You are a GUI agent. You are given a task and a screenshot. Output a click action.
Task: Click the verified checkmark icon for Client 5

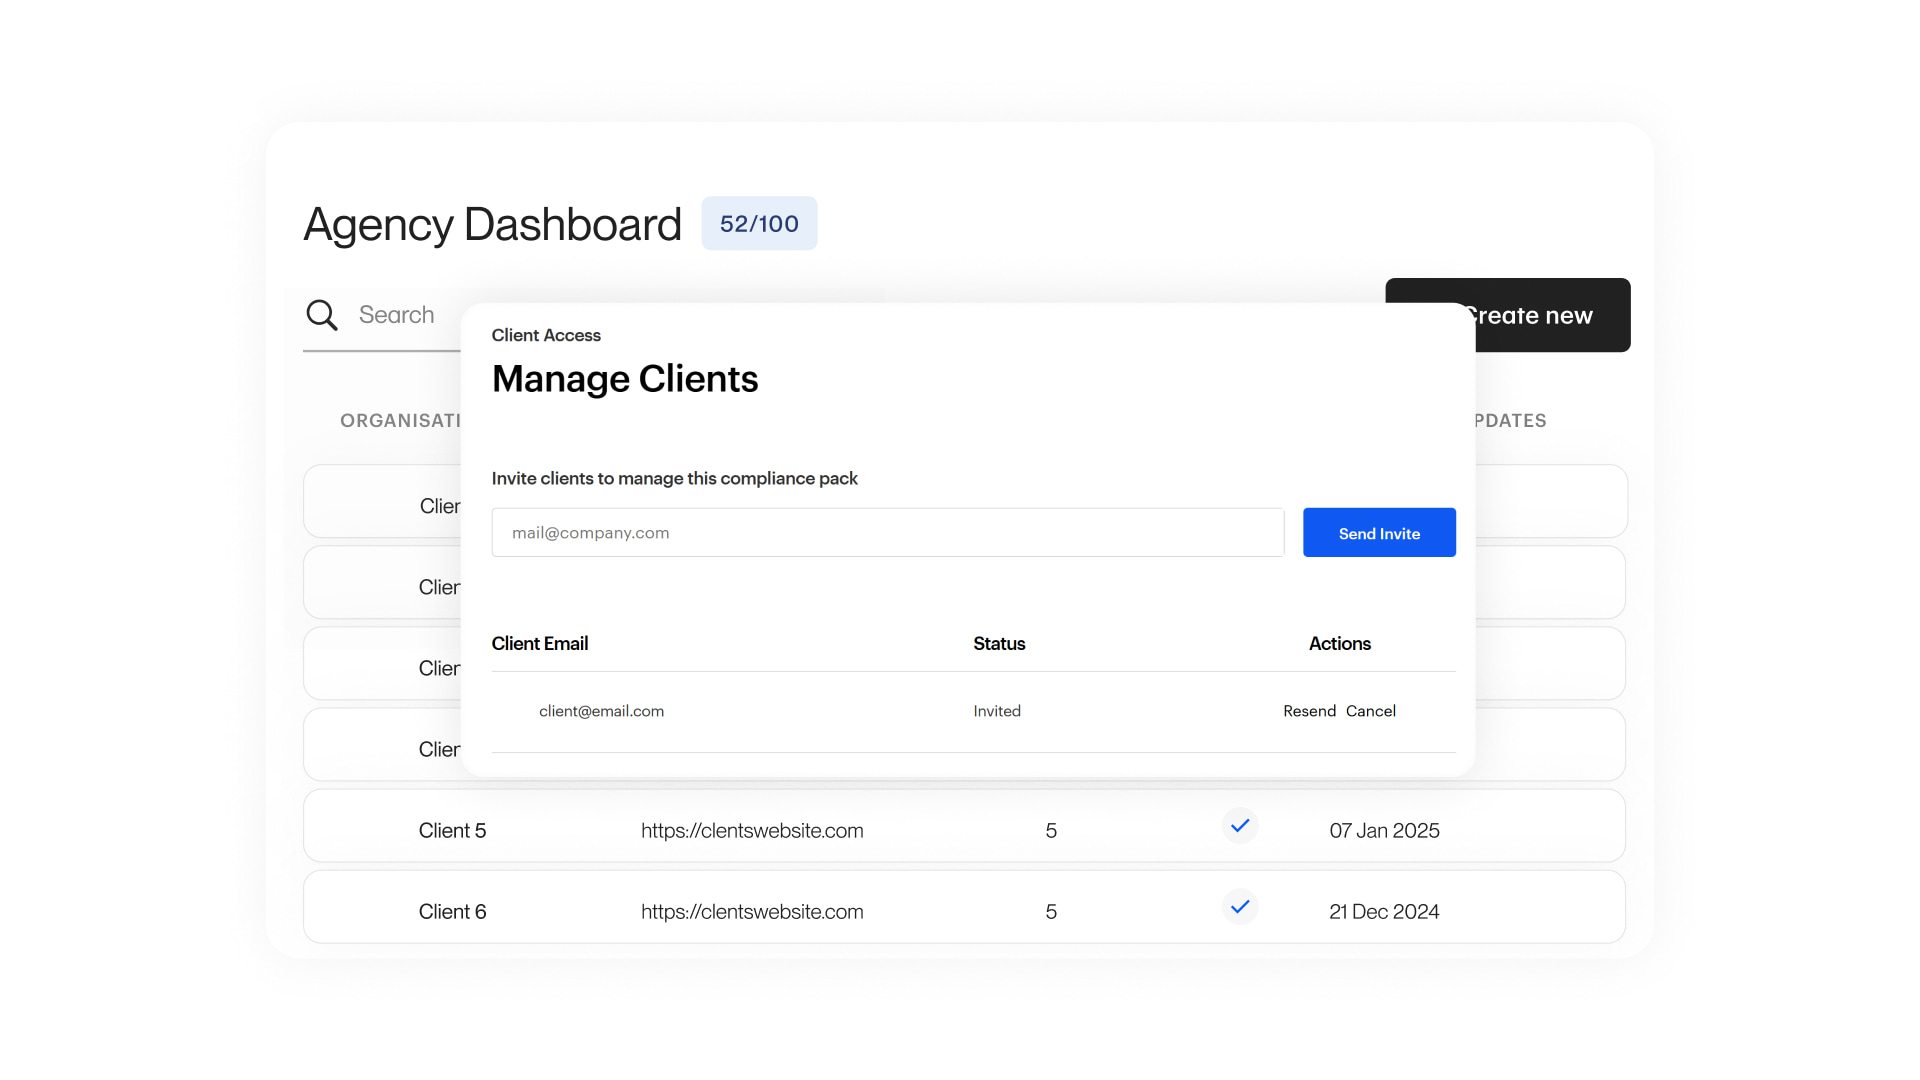1240,826
